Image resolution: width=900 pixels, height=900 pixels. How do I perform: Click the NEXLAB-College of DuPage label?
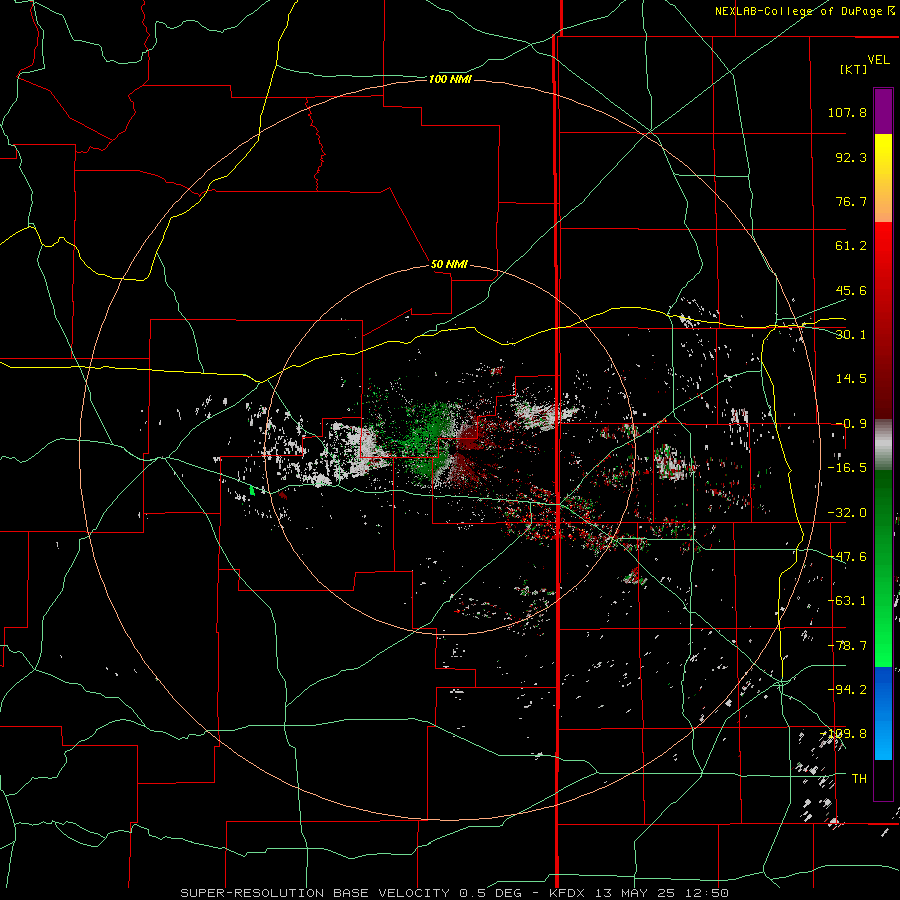tap(805, 11)
